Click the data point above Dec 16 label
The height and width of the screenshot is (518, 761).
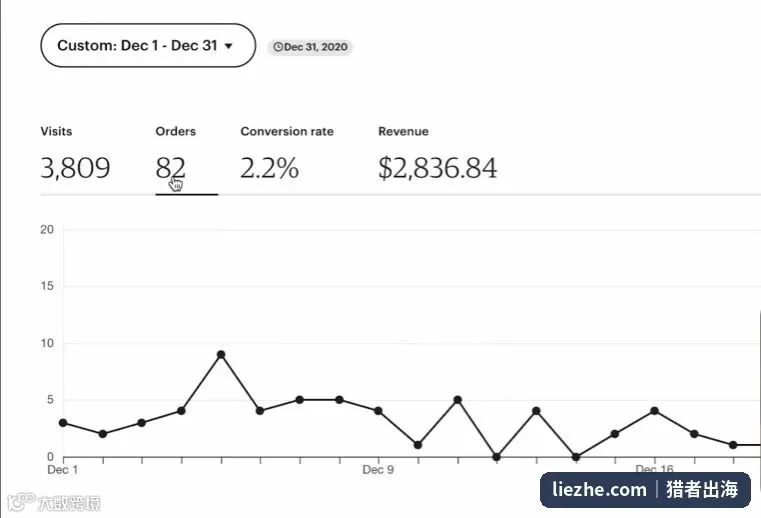(x=654, y=411)
